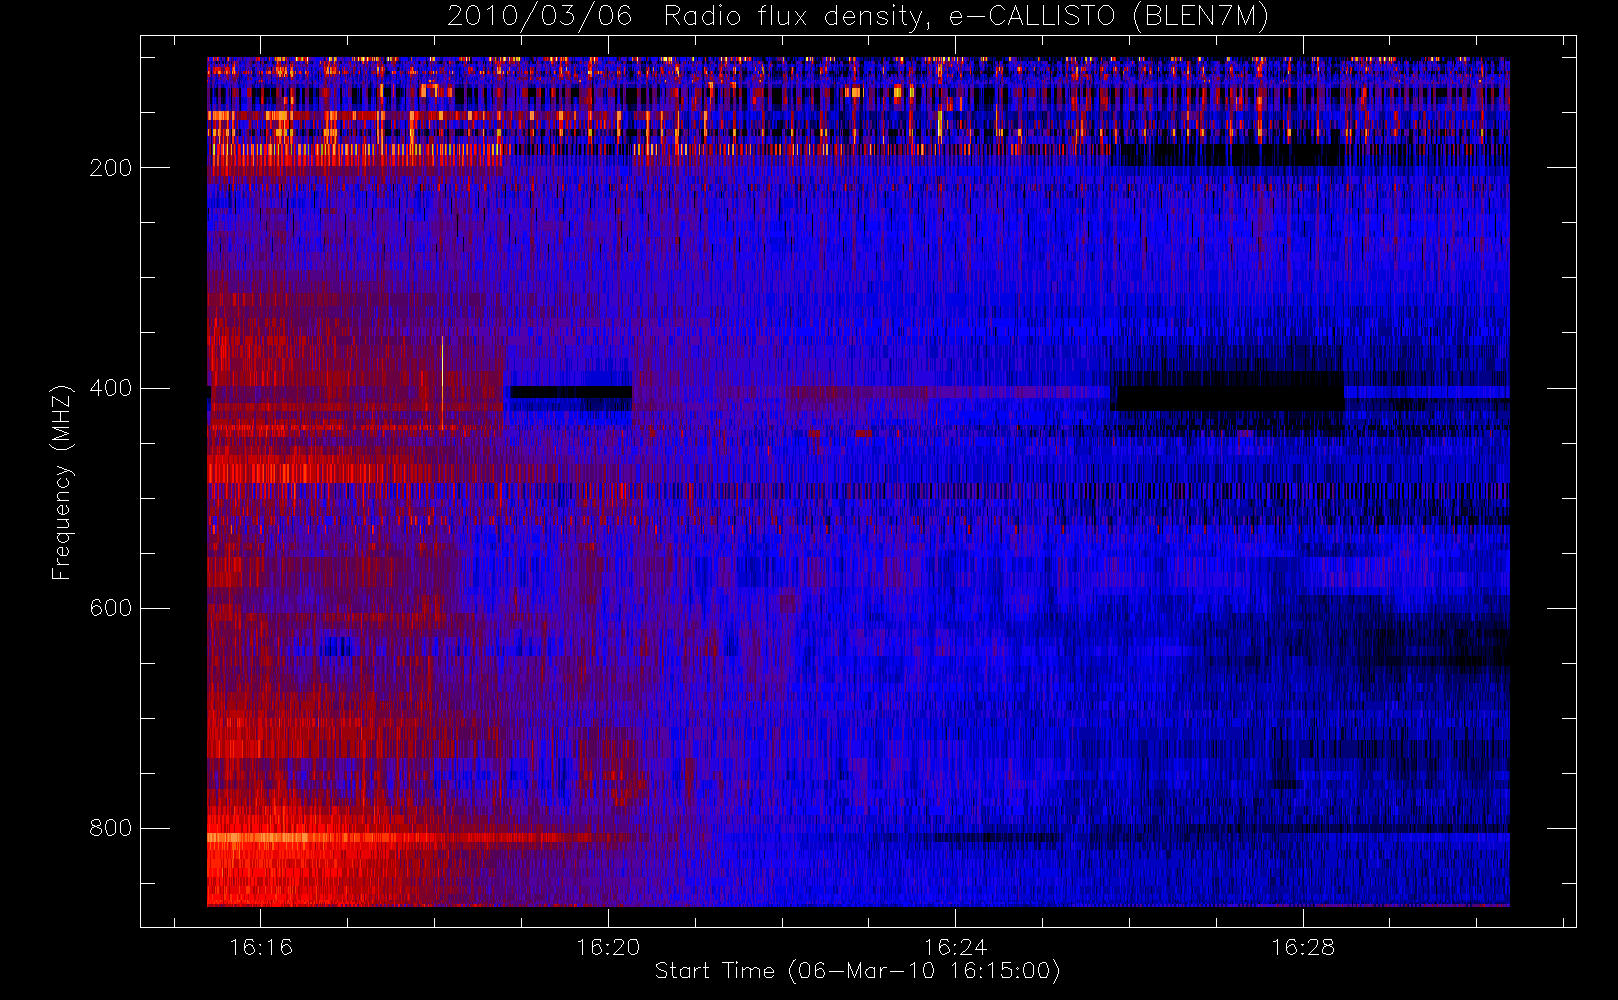The height and width of the screenshot is (1000, 1618).
Task: Click the 800 frequency tick label
Action: point(110,828)
